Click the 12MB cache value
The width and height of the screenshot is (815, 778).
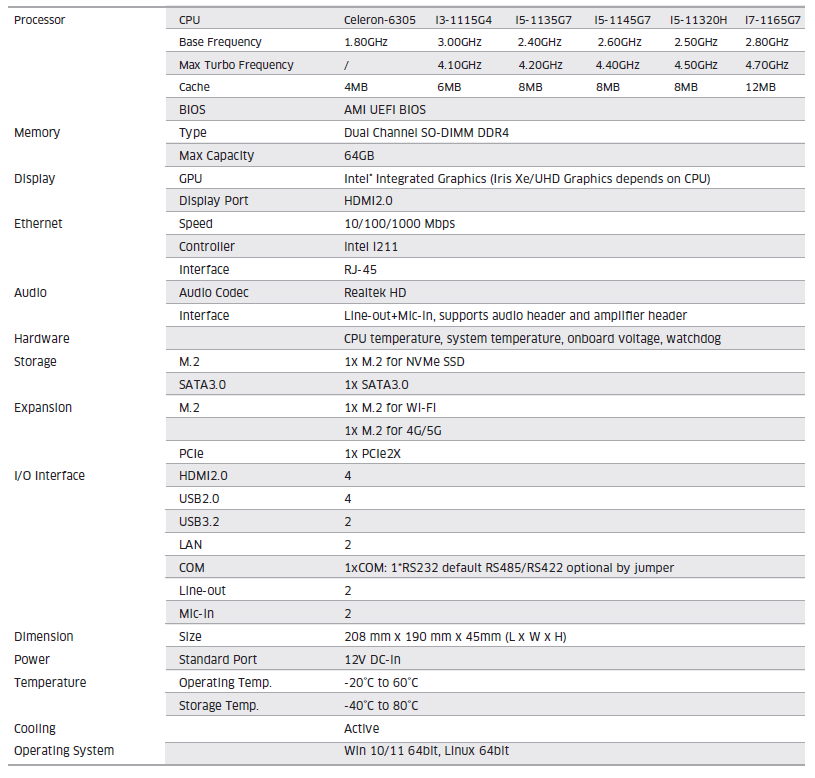point(760,87)
